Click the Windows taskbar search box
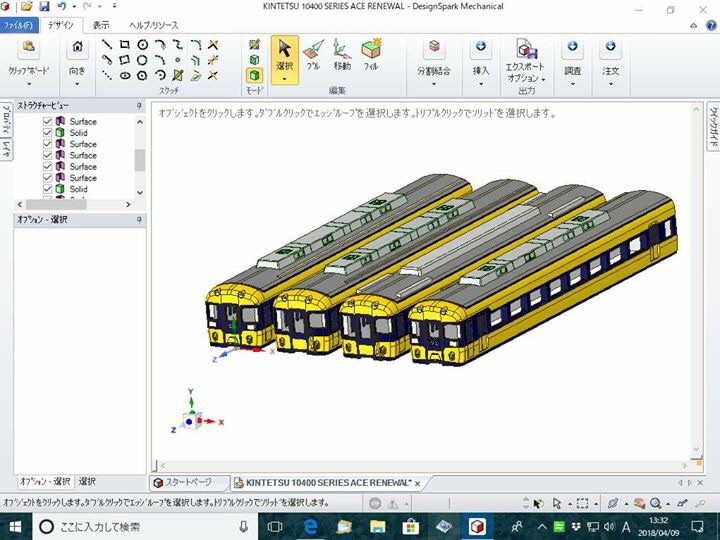The image size is (720, 540). [145, 526]
